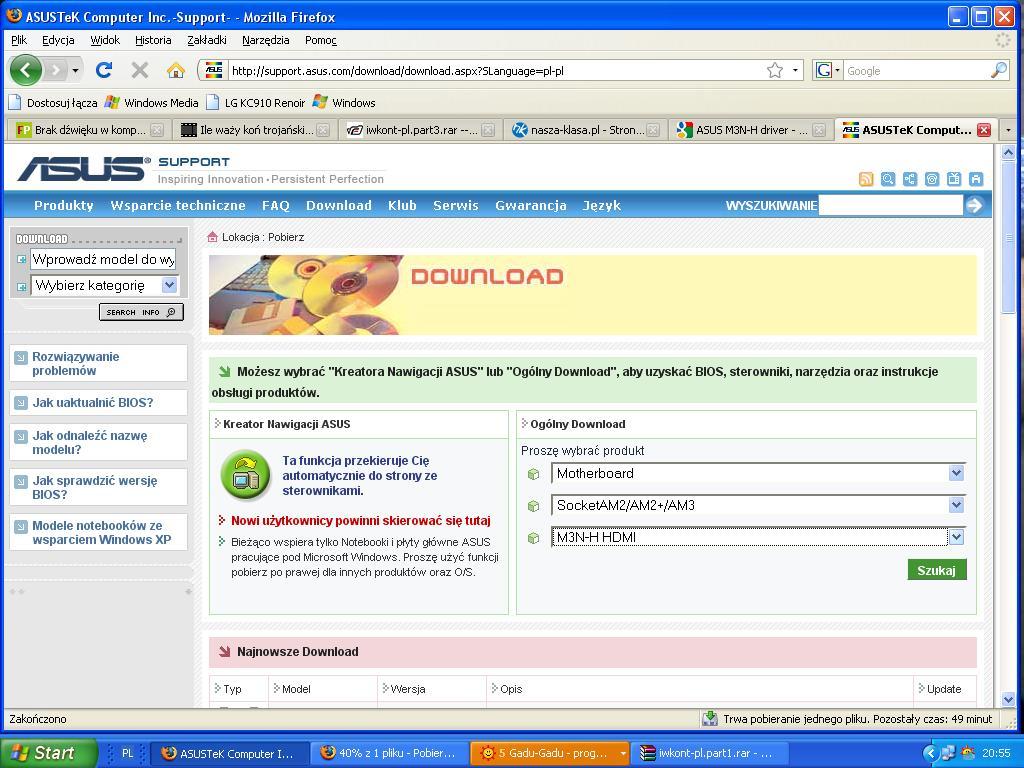Submit site search with the white arrow button
The height and width of the screenshot is (768, 1024).
click(974, 206)
